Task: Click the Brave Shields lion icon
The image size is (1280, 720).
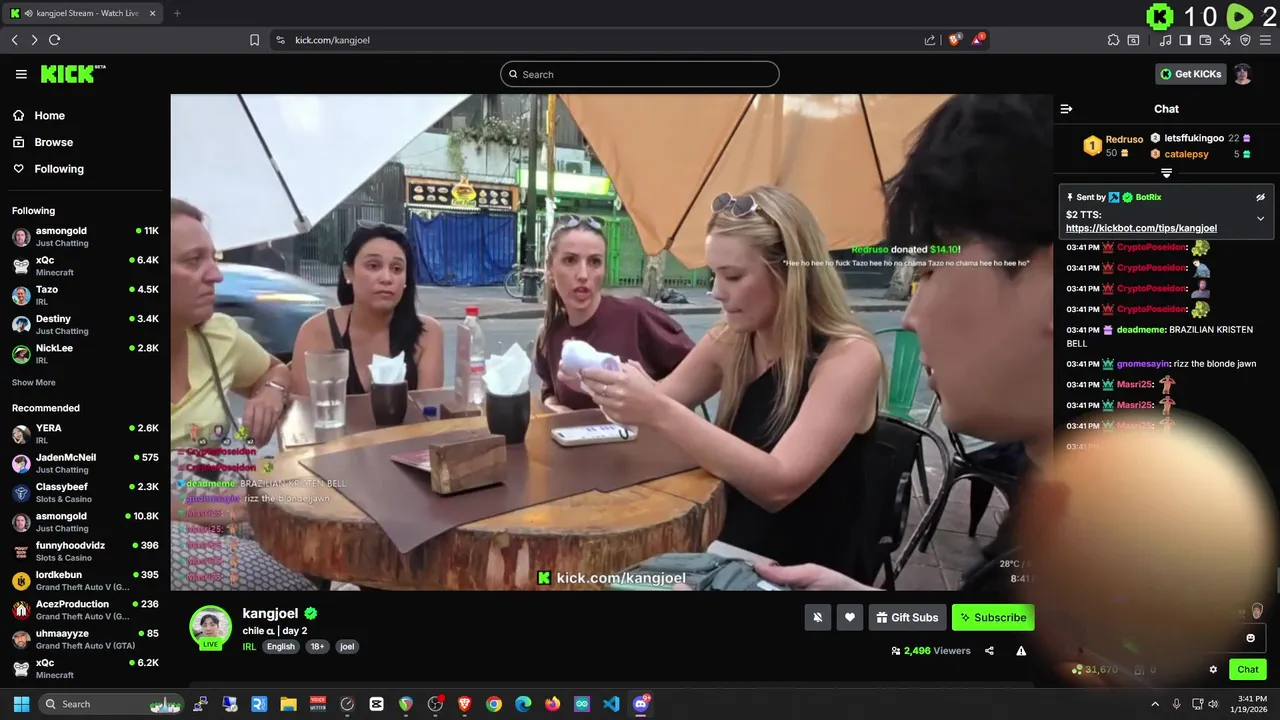Action: pos(955,40)
